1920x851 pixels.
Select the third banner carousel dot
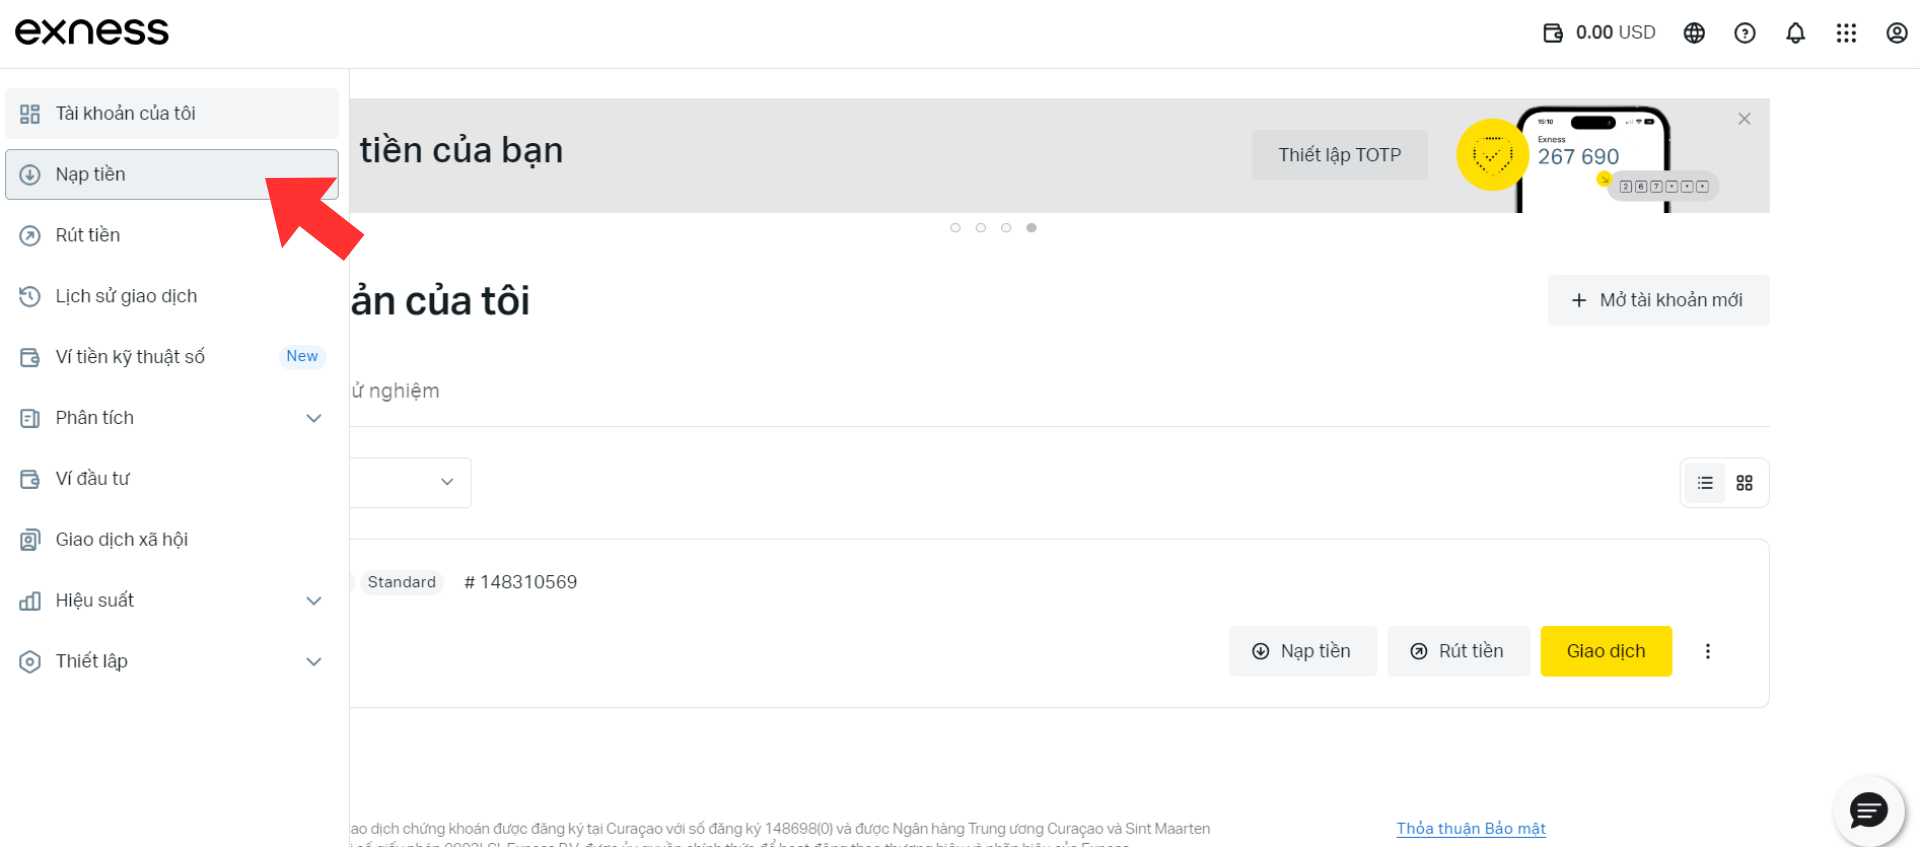point(1006,228)
